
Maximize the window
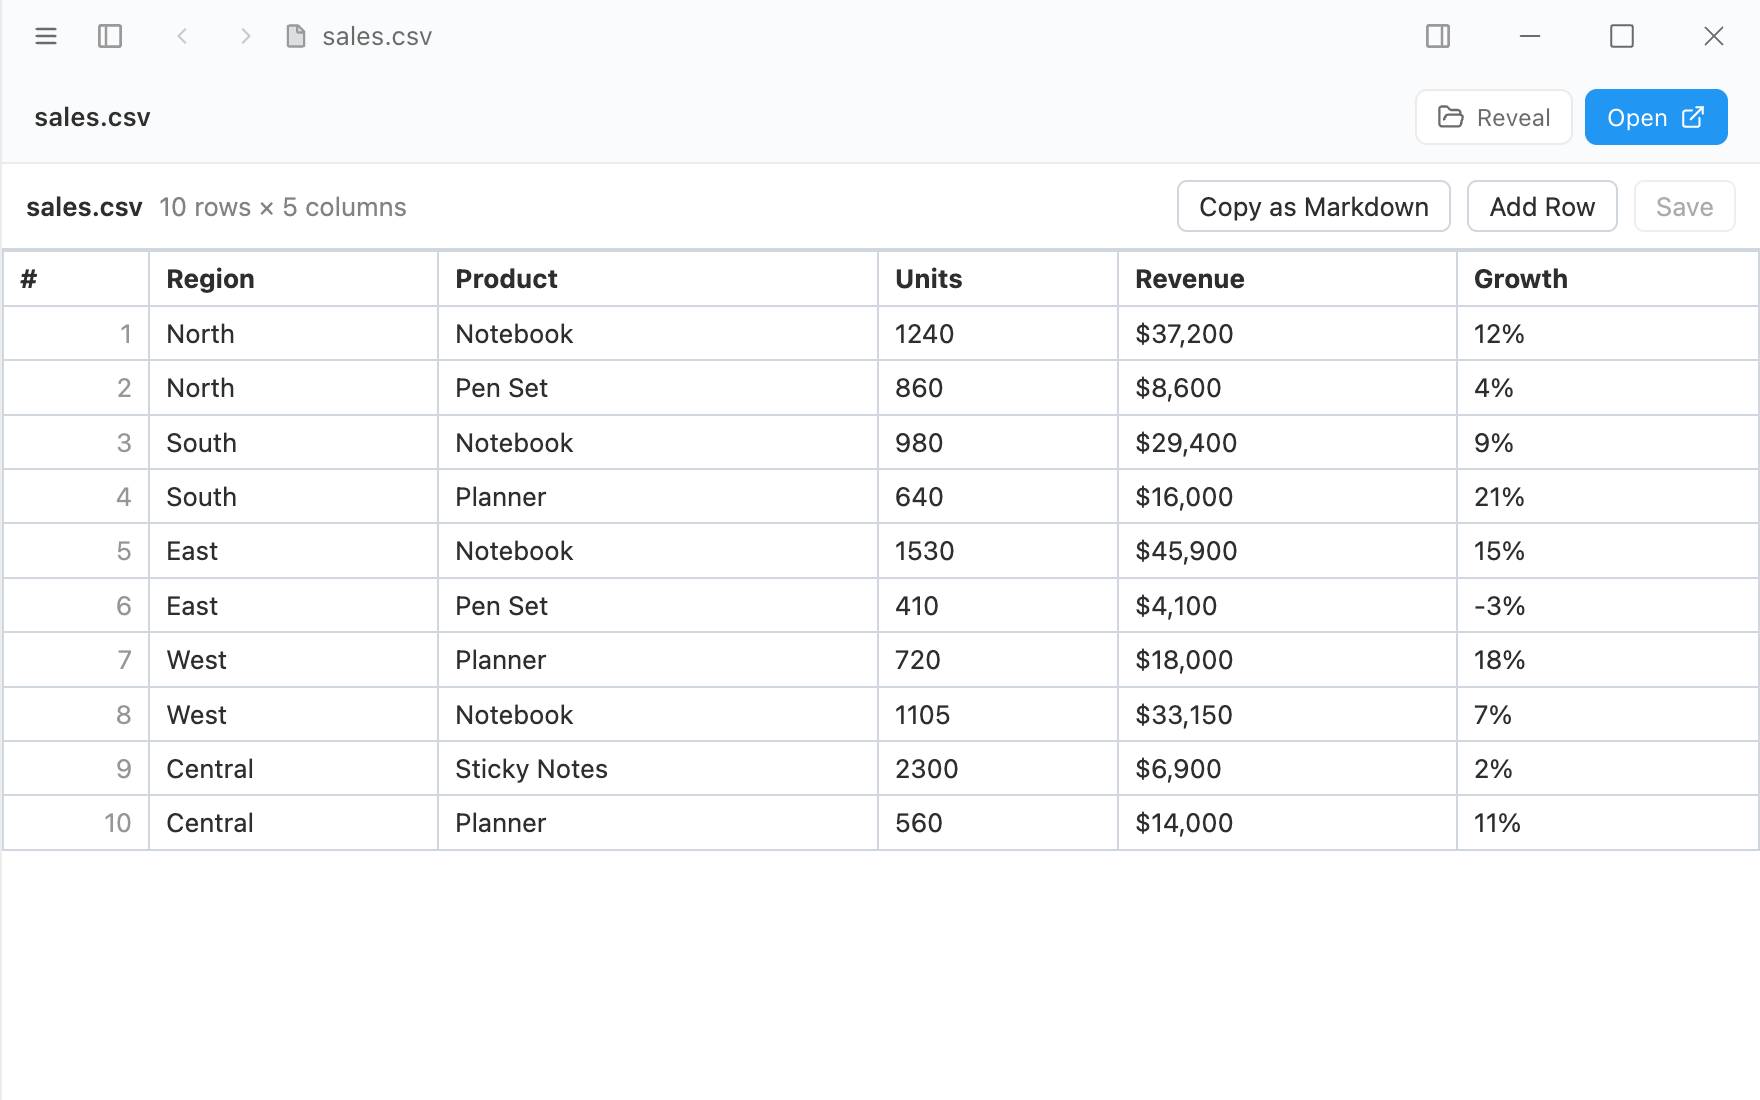[x=1622, y=37]
